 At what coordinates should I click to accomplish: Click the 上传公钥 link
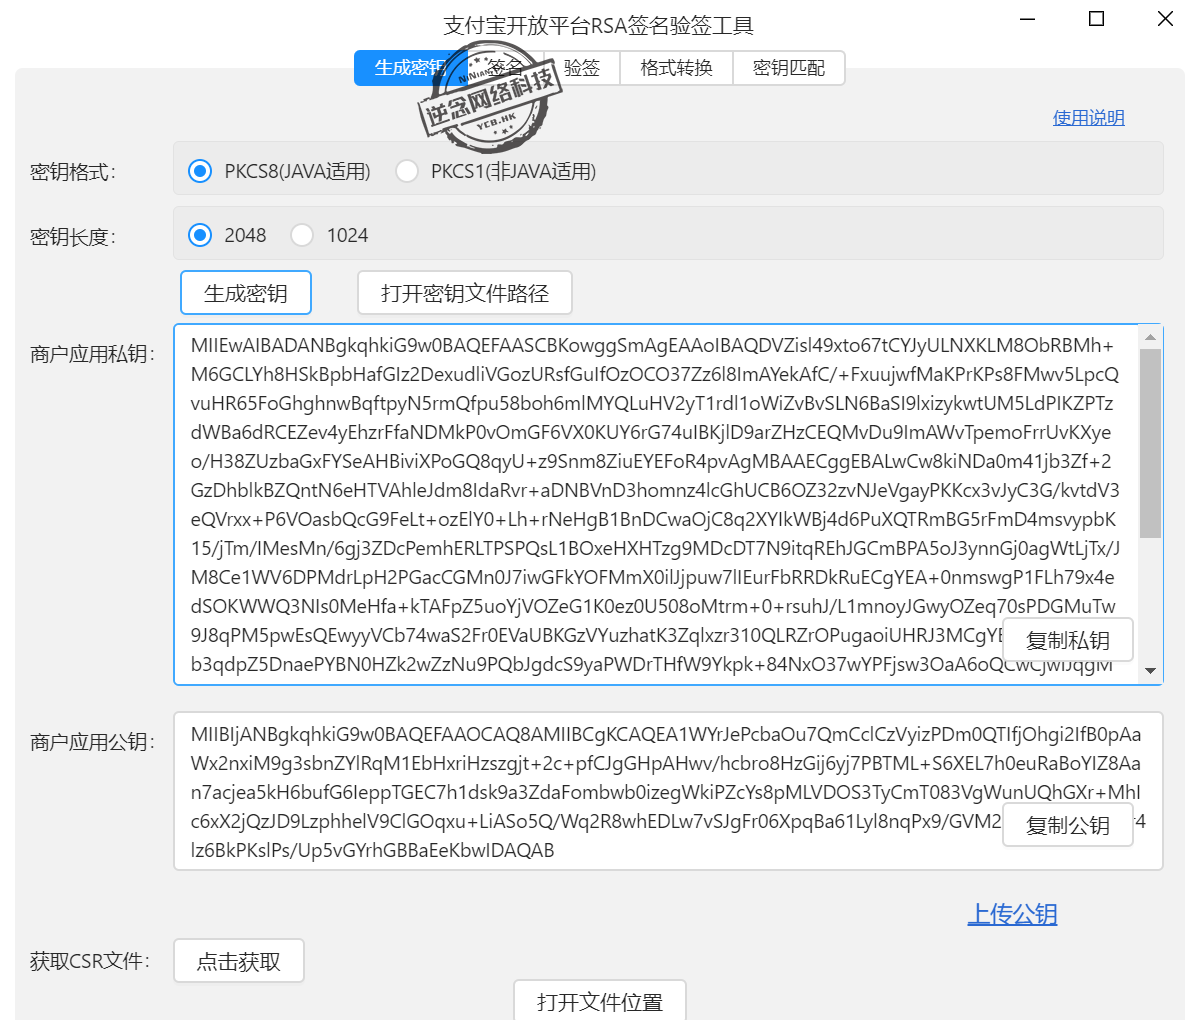point(1013,914)
